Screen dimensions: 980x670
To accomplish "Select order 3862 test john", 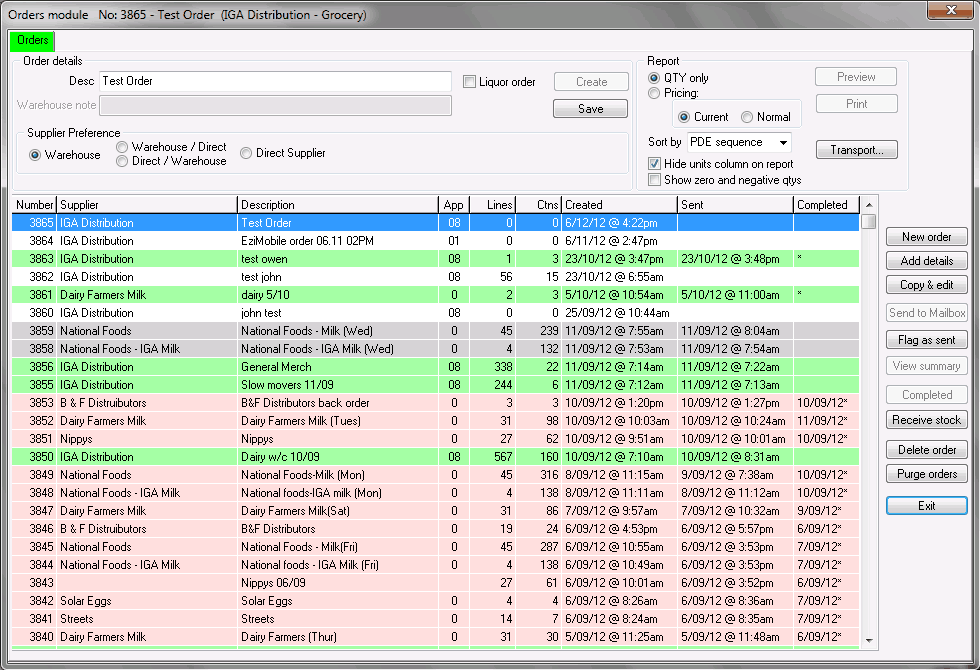I will click(436, 277).
